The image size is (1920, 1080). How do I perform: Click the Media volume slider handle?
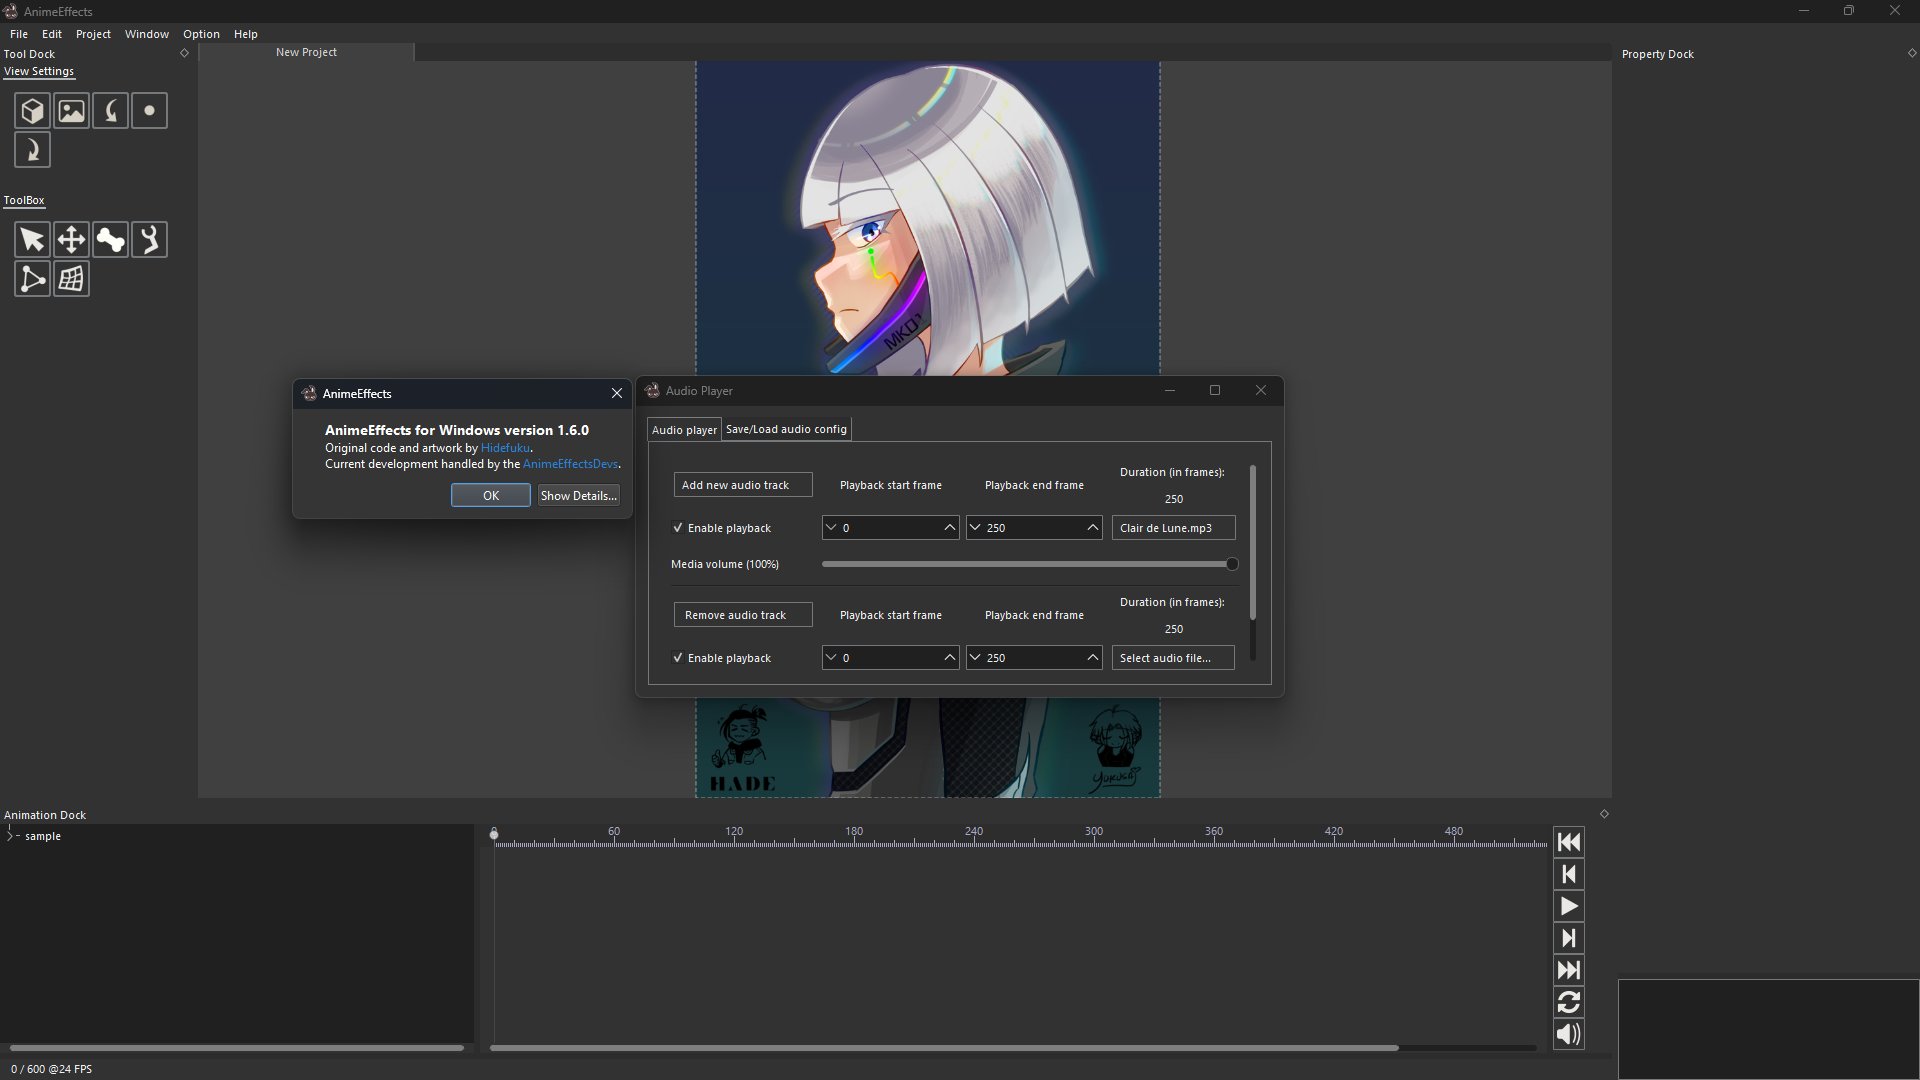[1232, 564]
